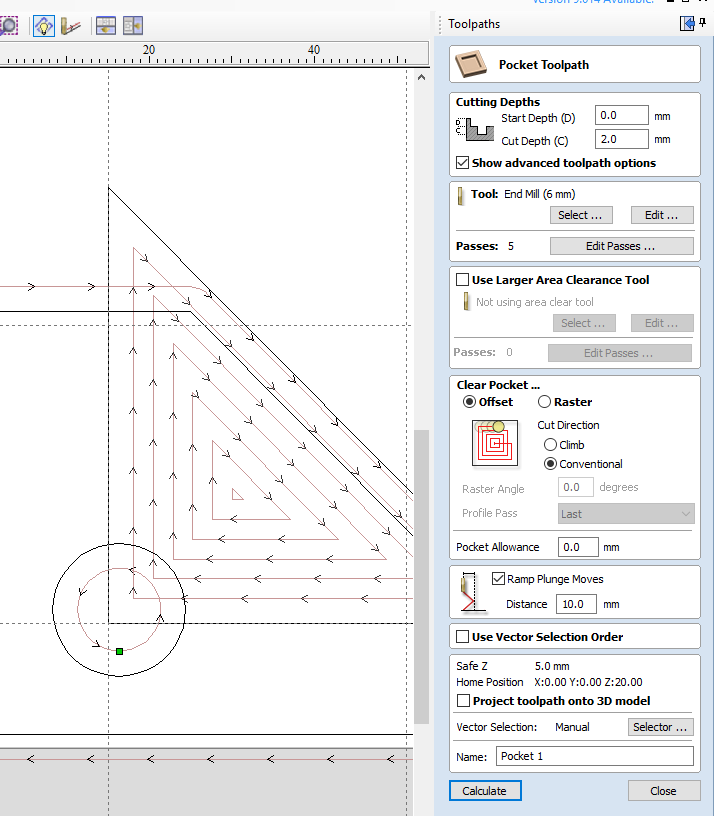Image resolution: width=714 pixels, height=816 pixels.
Task: Uncheck Show advanced toolpath options
Action: click(462, 163)
